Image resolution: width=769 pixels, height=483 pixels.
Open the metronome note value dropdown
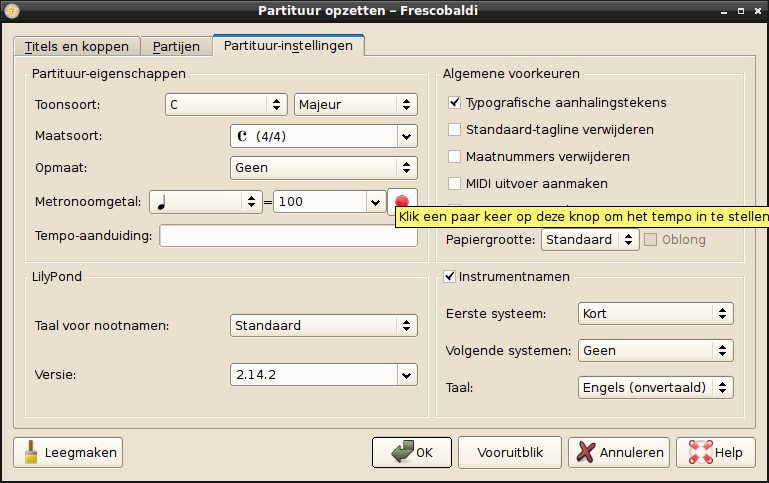pyautogui.click(x=205, y=202)
